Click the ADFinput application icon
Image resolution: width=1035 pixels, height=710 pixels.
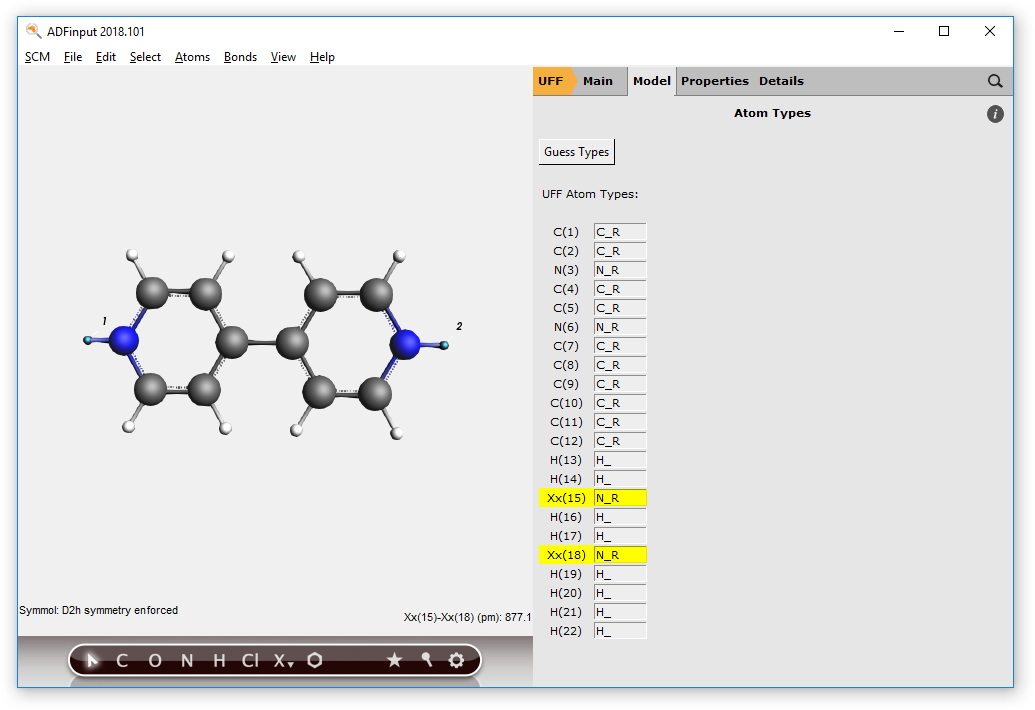click(x=34, y=31)
